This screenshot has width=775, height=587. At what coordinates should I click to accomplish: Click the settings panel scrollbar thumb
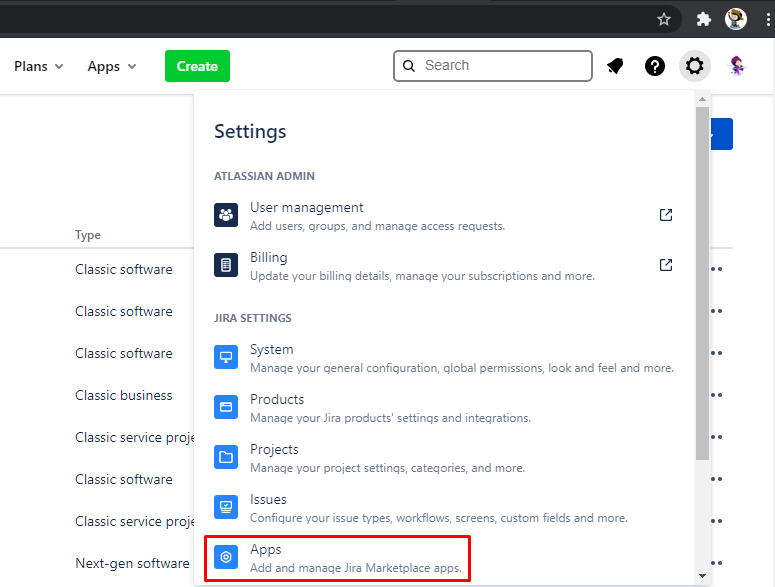(702, 283)
